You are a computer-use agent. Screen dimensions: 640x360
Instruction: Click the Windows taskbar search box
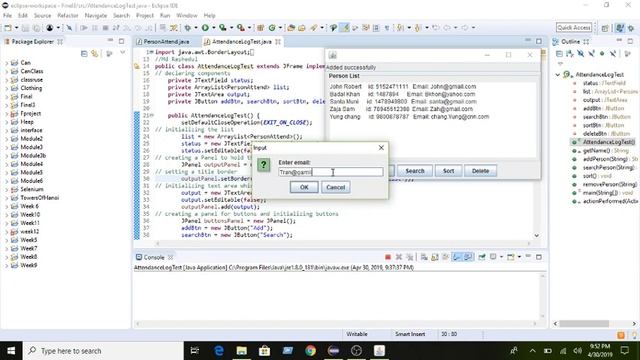coord(103,351)
